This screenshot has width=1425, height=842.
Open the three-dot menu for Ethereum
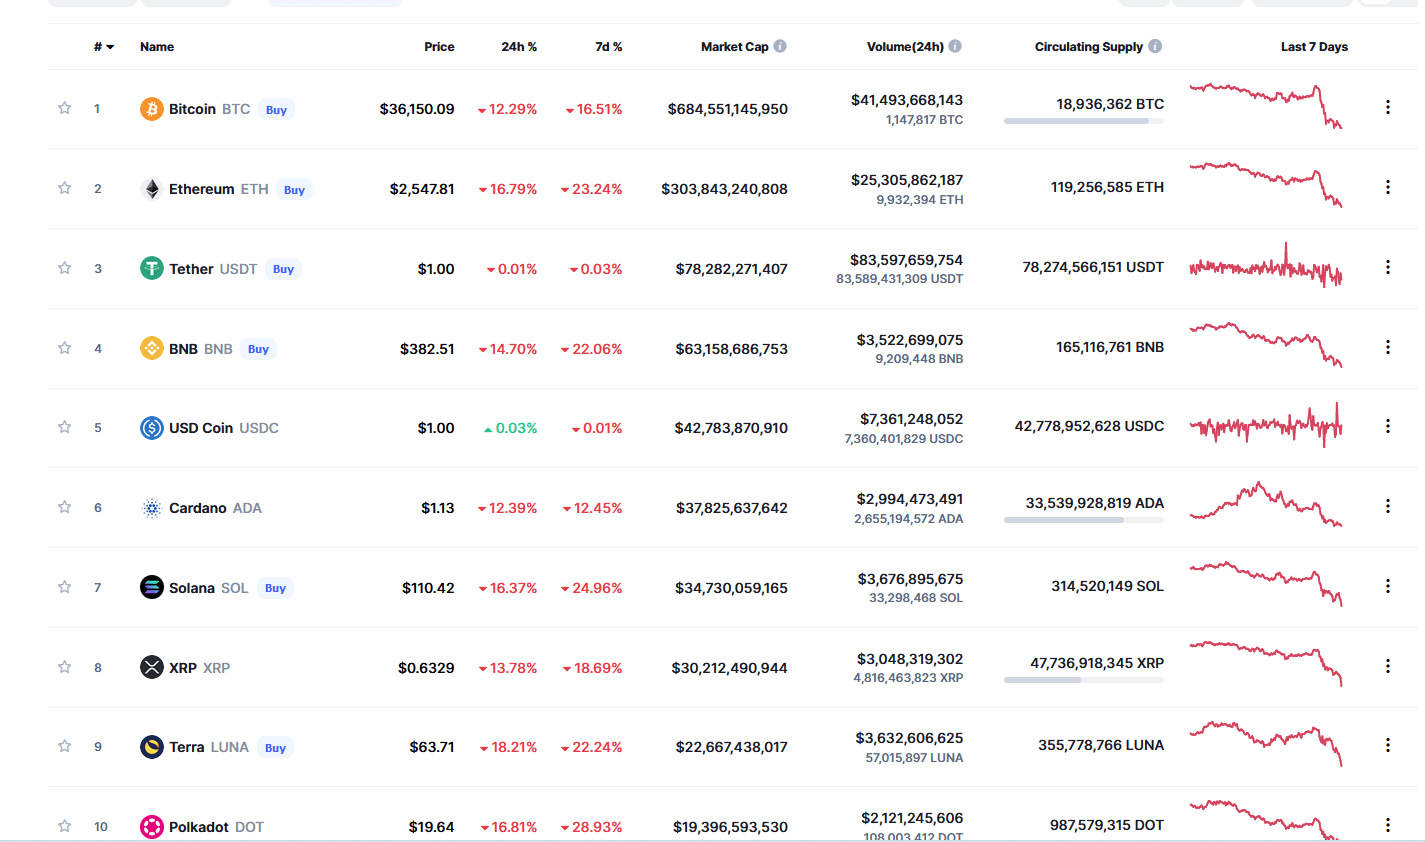coord(1388,187)
